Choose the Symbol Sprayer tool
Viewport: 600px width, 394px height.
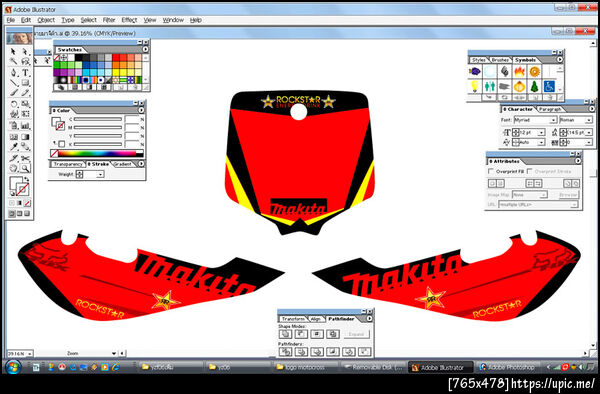pyautogui.click(x=13, y=125)
